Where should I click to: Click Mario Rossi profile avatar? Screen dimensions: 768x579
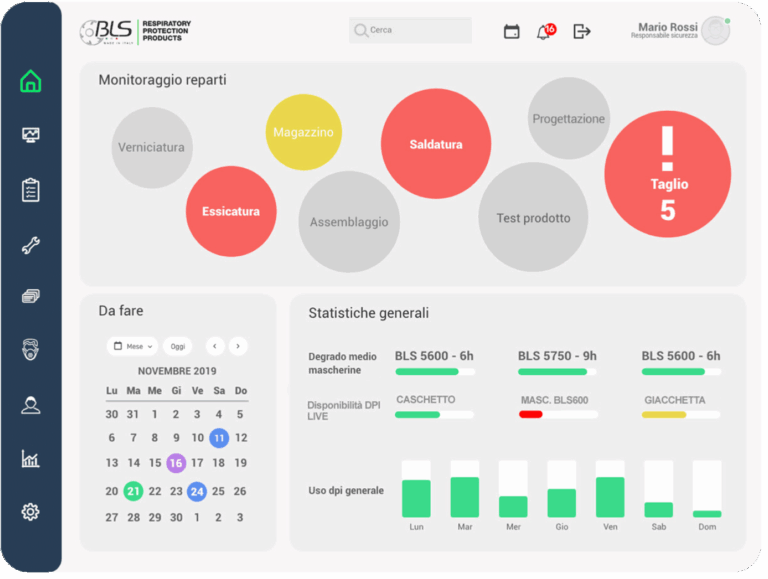tap(716, 30)
